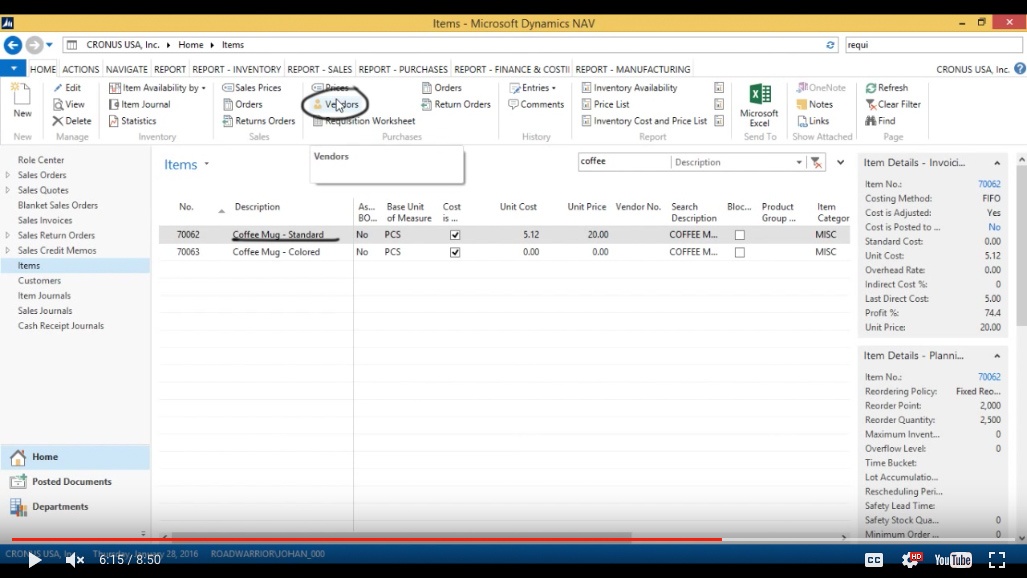Delete the selected item
1027x578 pixels.
[71, 121]
